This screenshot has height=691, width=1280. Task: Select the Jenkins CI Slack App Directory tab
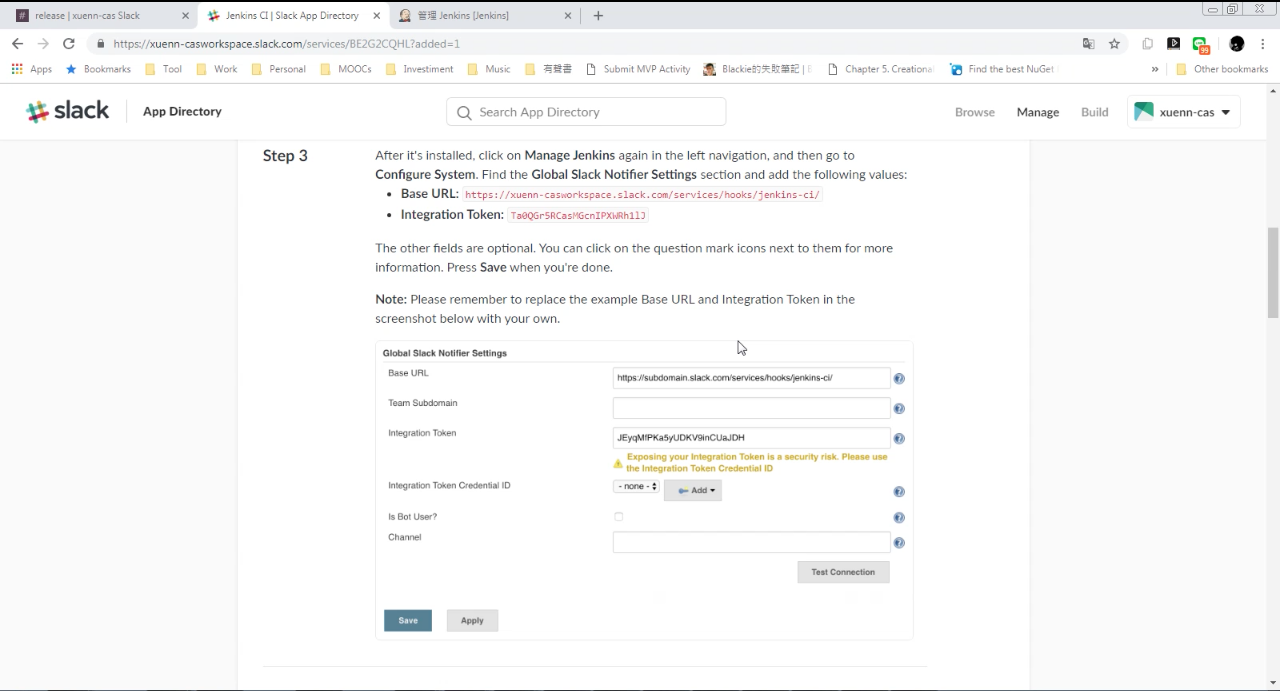(x=292, y=16)
